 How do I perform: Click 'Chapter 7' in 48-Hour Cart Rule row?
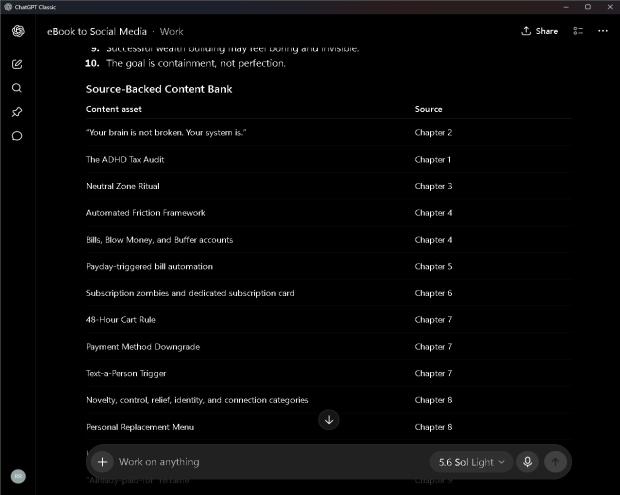click(433, 320)
